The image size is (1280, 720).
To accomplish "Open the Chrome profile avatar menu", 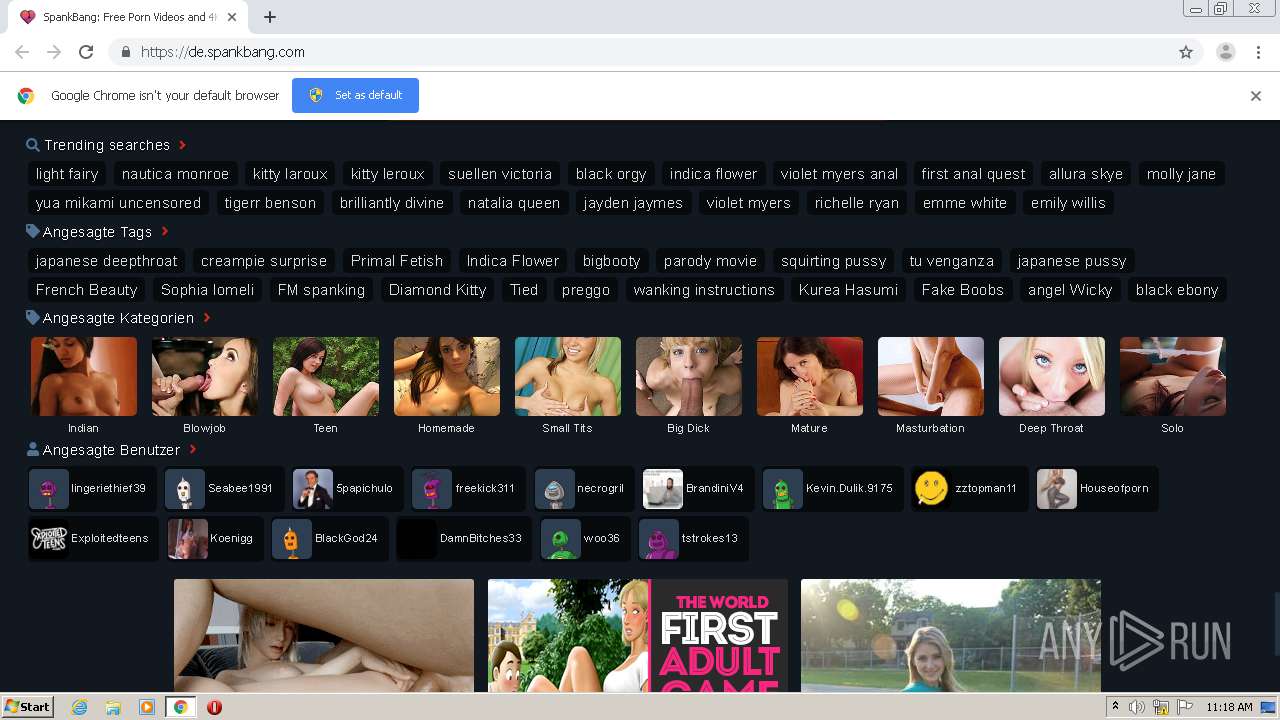I will [x=1225, y=52].
